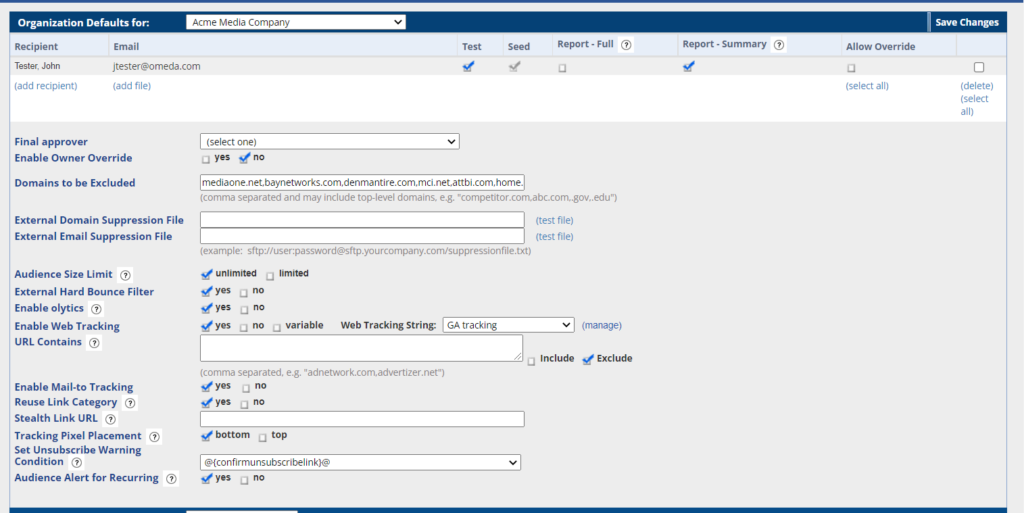Click the delete link
This screenshot has width=1024, height=513.
976,86
